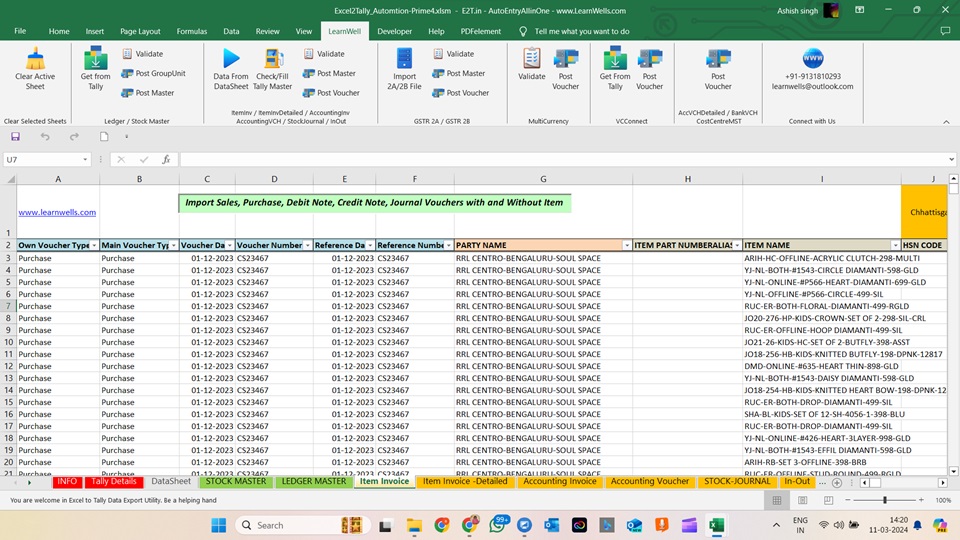Open the Voucher Number column filter dropdown

click(x=306, y=245)
